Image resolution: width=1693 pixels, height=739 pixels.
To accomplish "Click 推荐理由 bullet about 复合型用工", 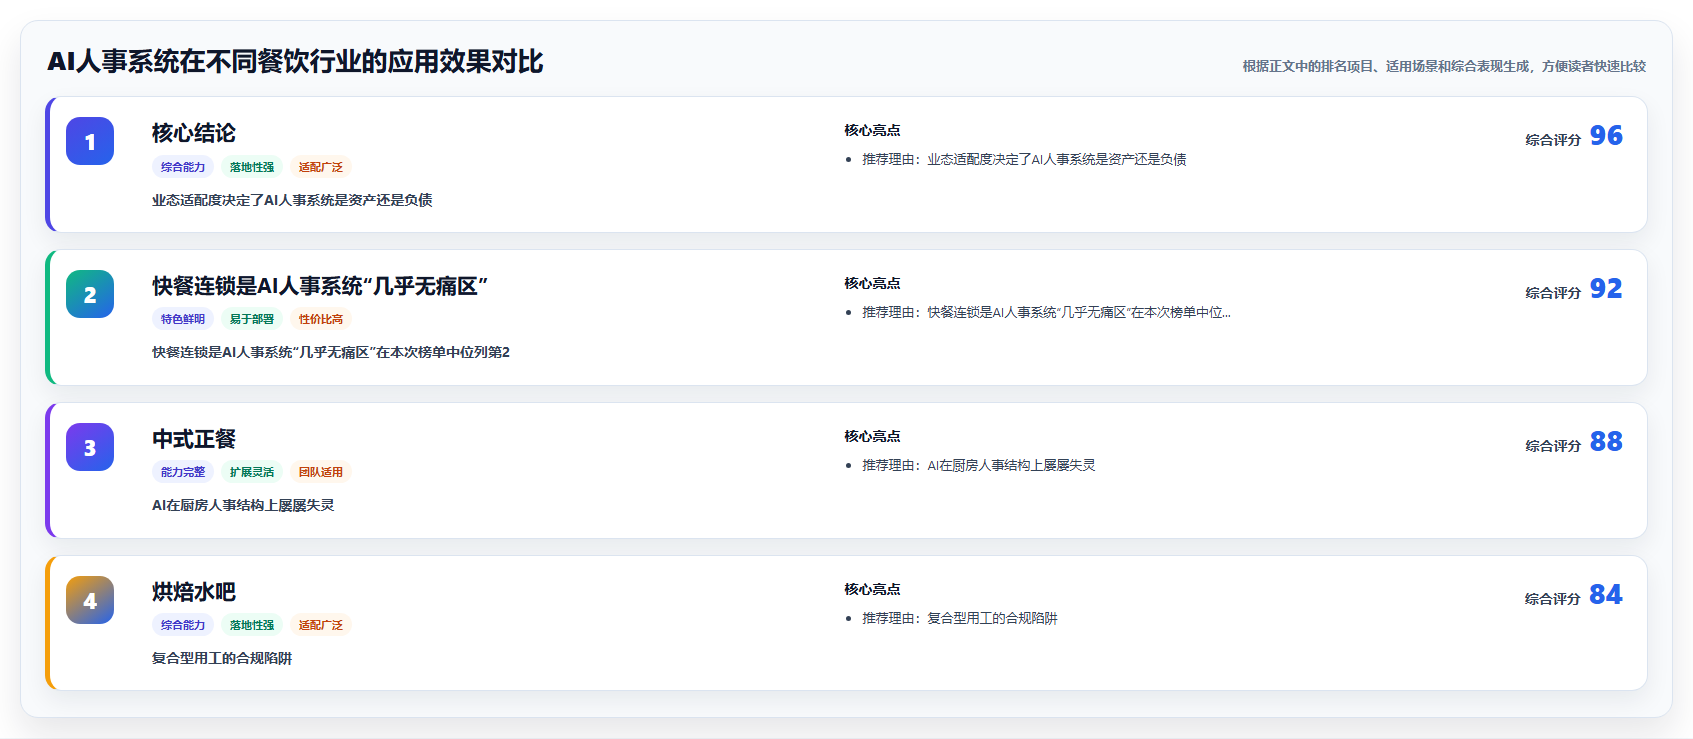I will pos(960,618).
